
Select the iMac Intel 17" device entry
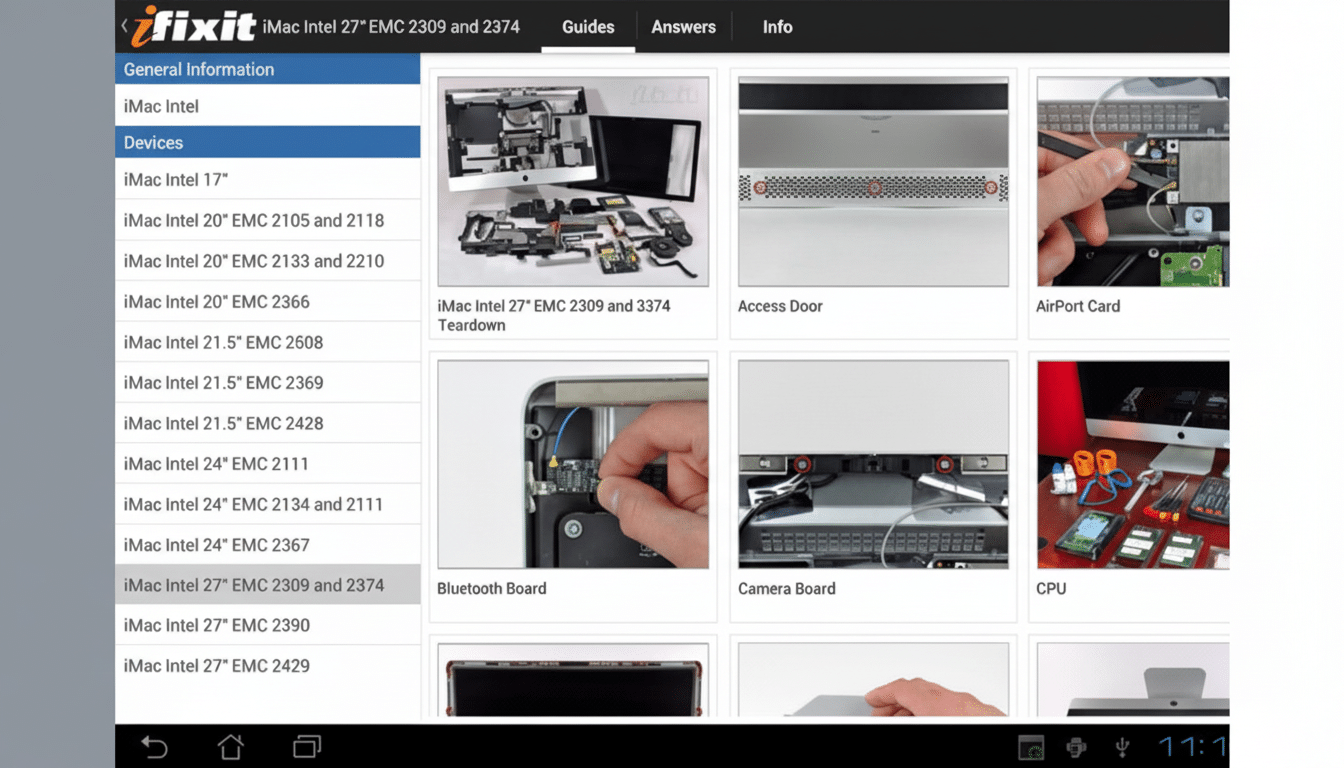[268, 178]
